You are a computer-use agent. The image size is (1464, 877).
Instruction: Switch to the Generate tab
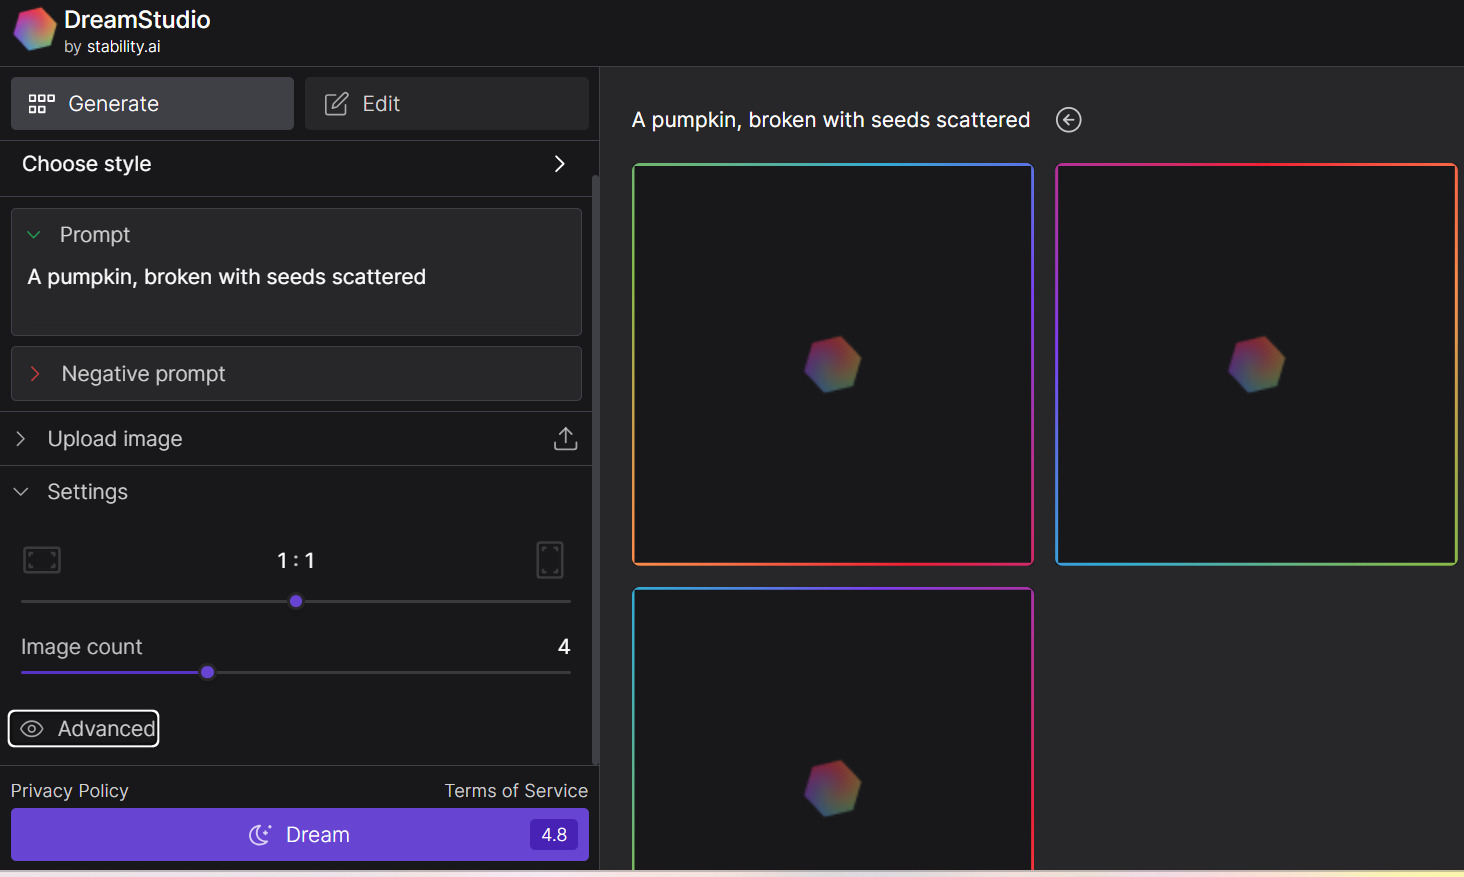[x=152, y=104]
